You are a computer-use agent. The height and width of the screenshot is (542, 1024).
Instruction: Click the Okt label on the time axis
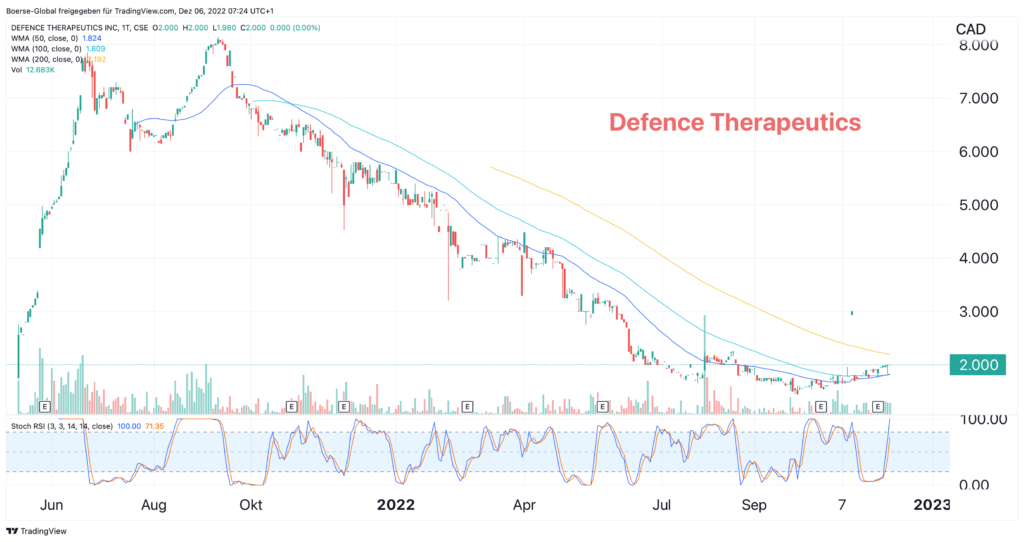[251, 505]
